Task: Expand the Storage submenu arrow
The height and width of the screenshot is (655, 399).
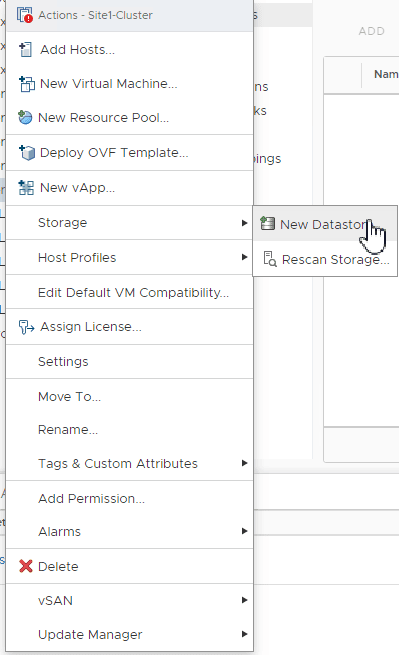Action: 244,223
